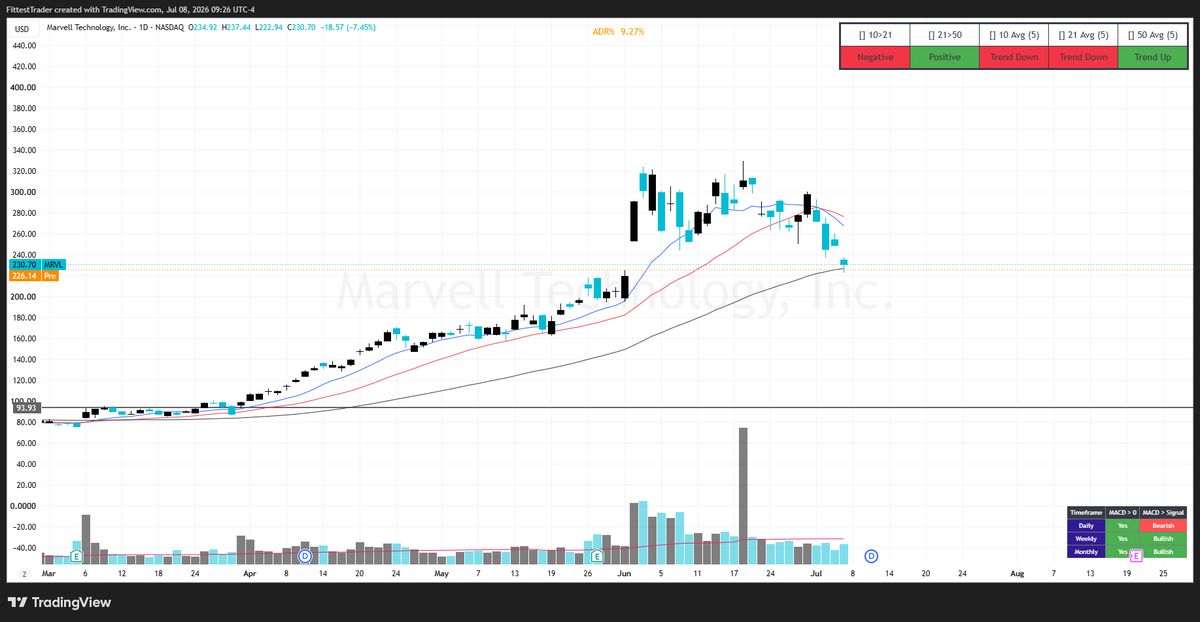Click the 'Yes' cell in Daily row
This screenshot has height=622, width=1200.
[x=1124, y=525]
